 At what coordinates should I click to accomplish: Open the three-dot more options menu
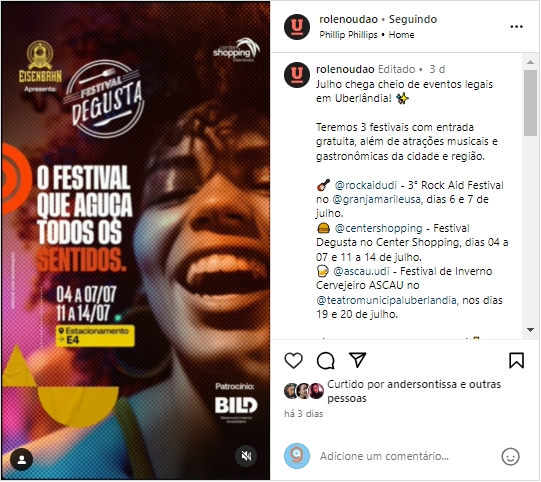point(517,27)
